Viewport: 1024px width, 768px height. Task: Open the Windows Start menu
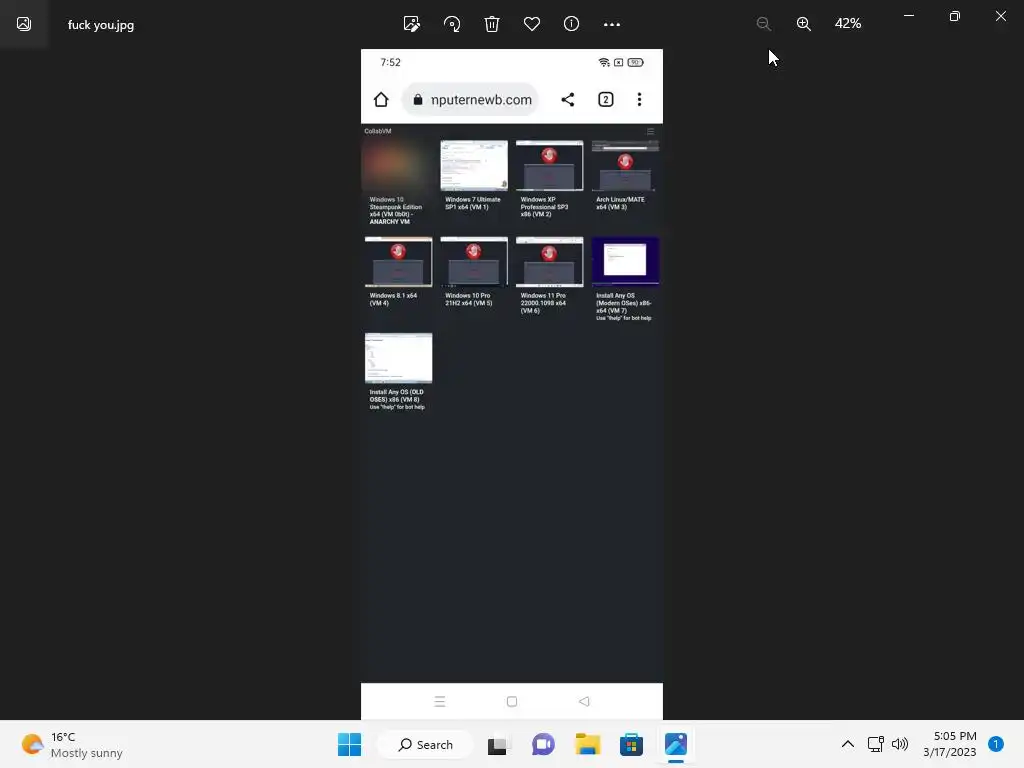point(349,744)
